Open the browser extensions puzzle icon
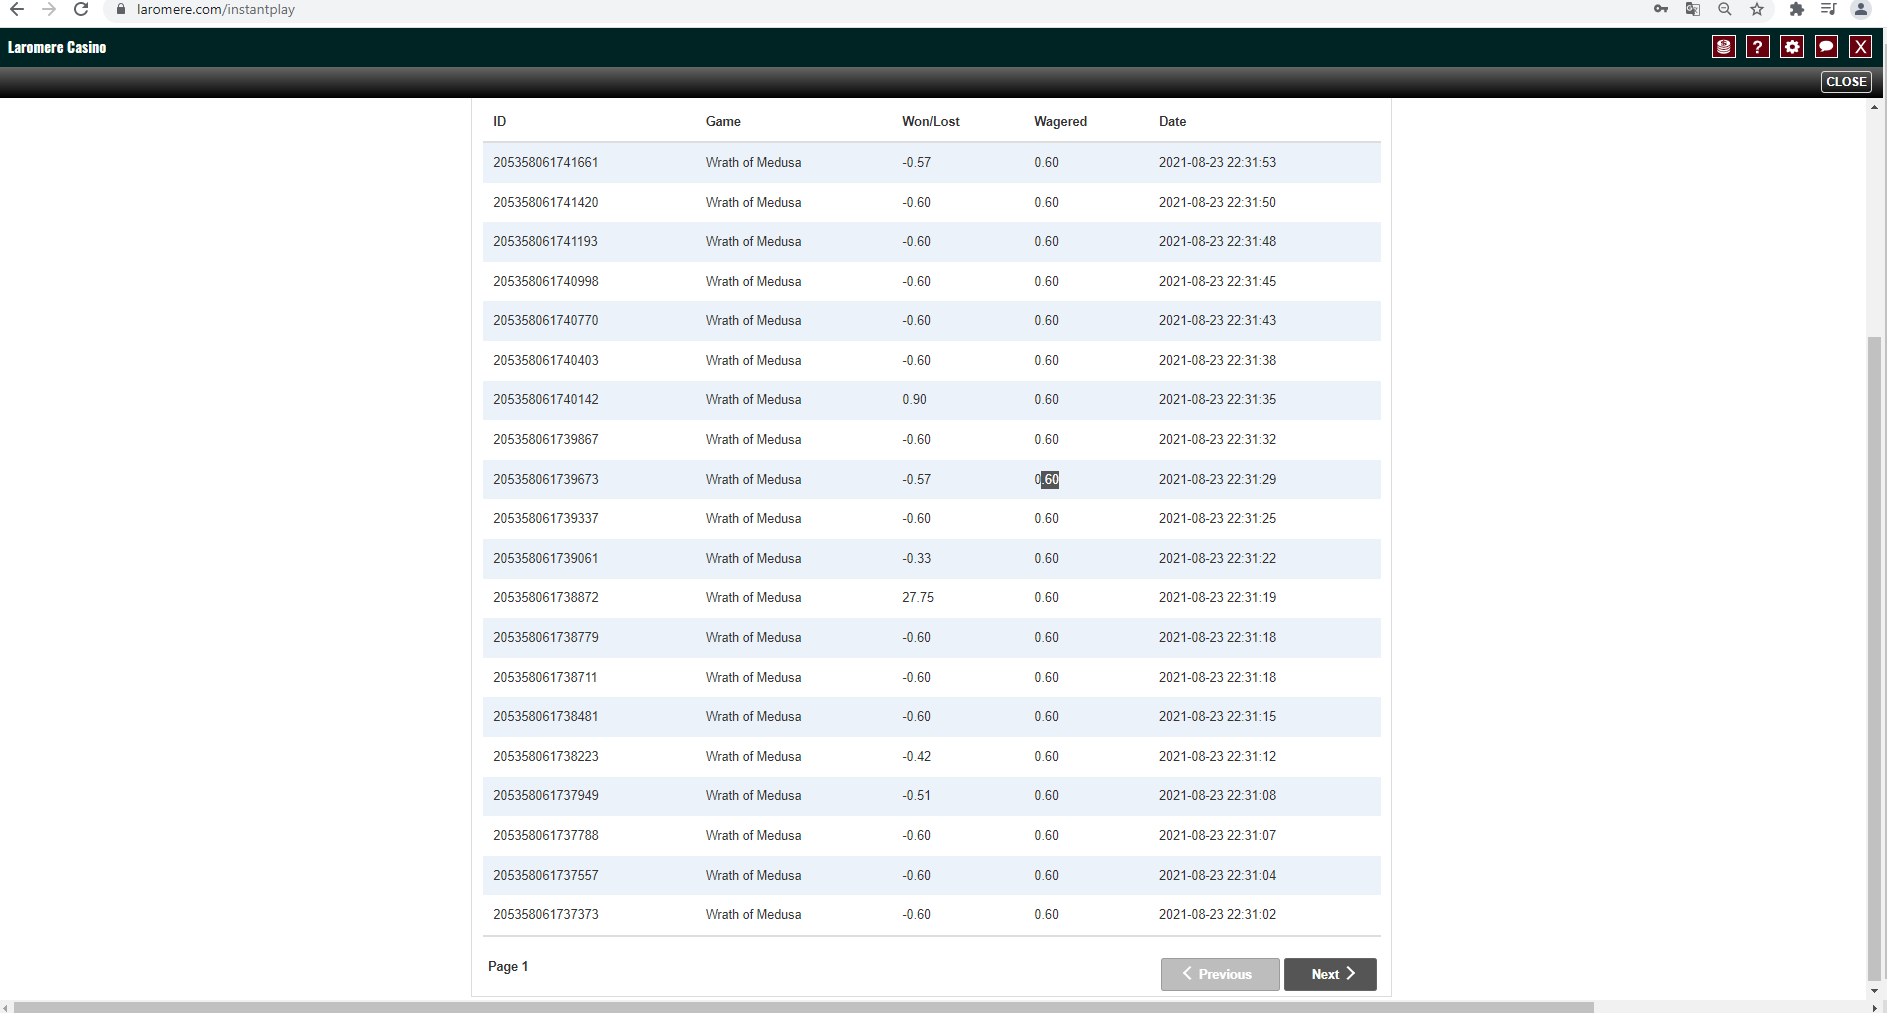1887x1013 pixels. tap(1796, 10)
